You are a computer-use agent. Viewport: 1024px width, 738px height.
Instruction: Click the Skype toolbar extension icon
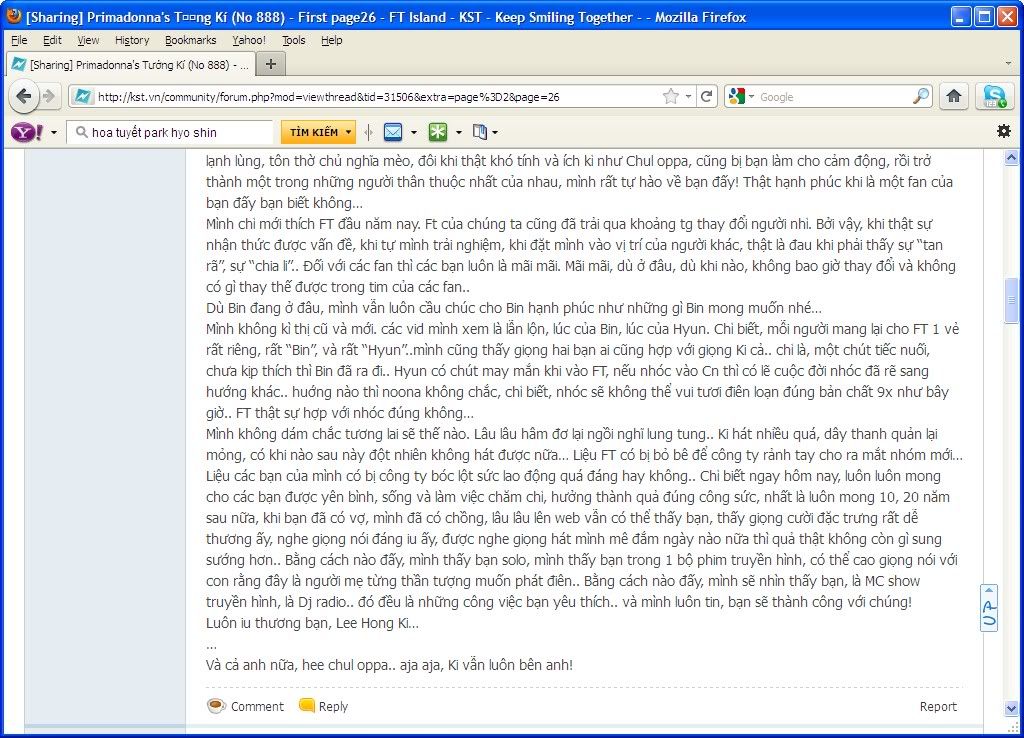pos(995,97)
